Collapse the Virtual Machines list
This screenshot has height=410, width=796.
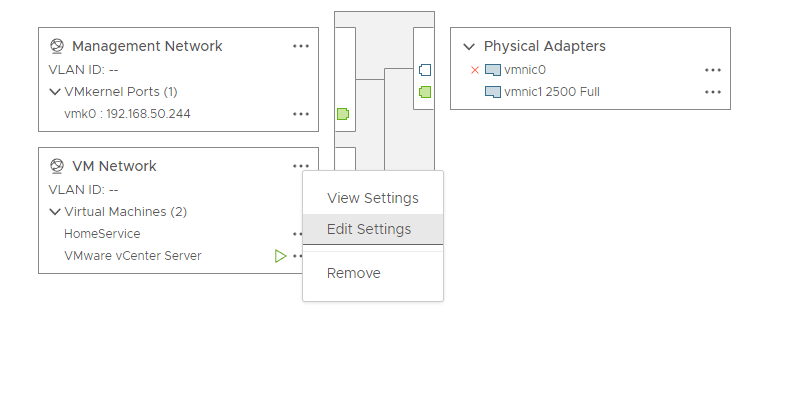[55, 212]
